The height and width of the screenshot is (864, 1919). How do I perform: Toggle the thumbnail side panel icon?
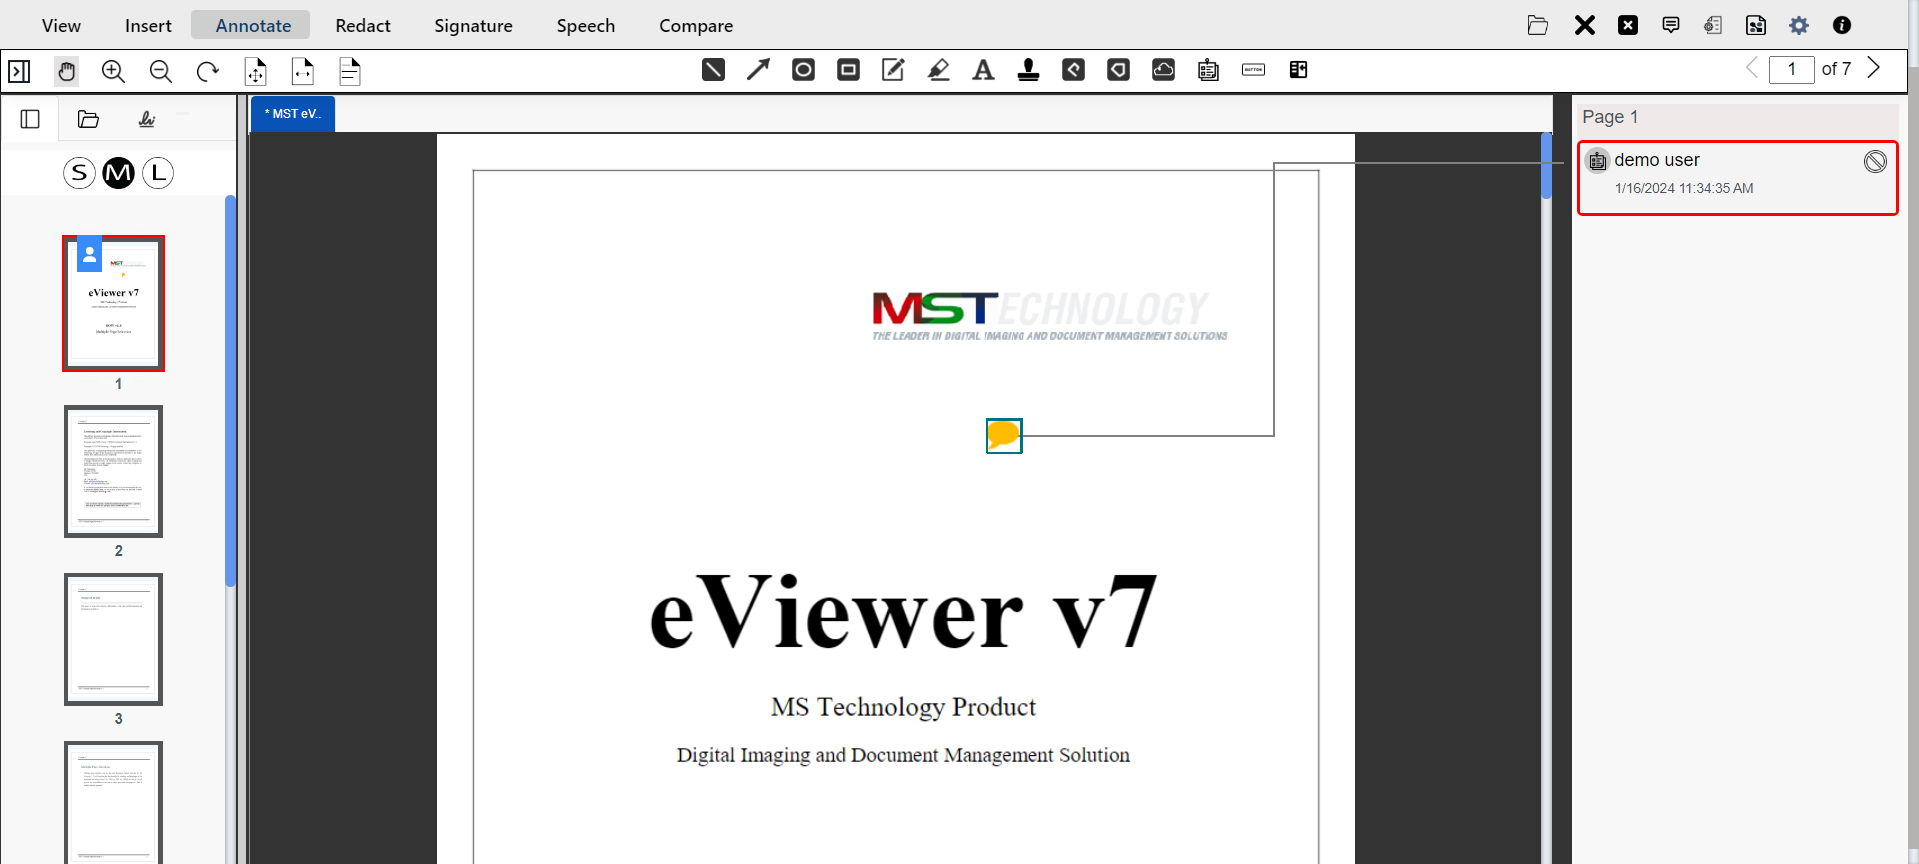tap(19, 71)
